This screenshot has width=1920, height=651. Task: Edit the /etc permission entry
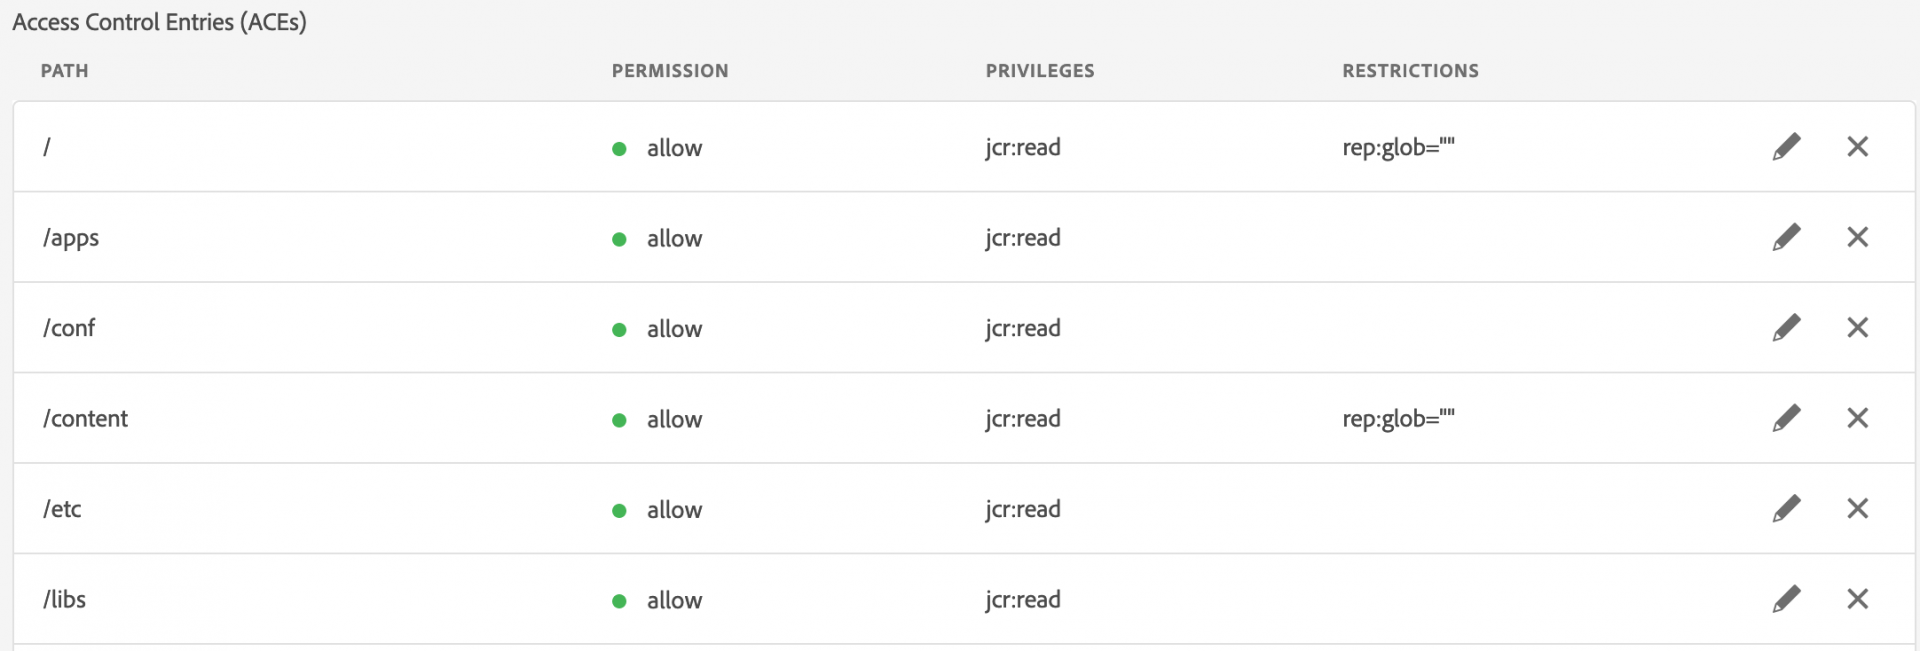pyautogui.click(x=1789, y=508)
